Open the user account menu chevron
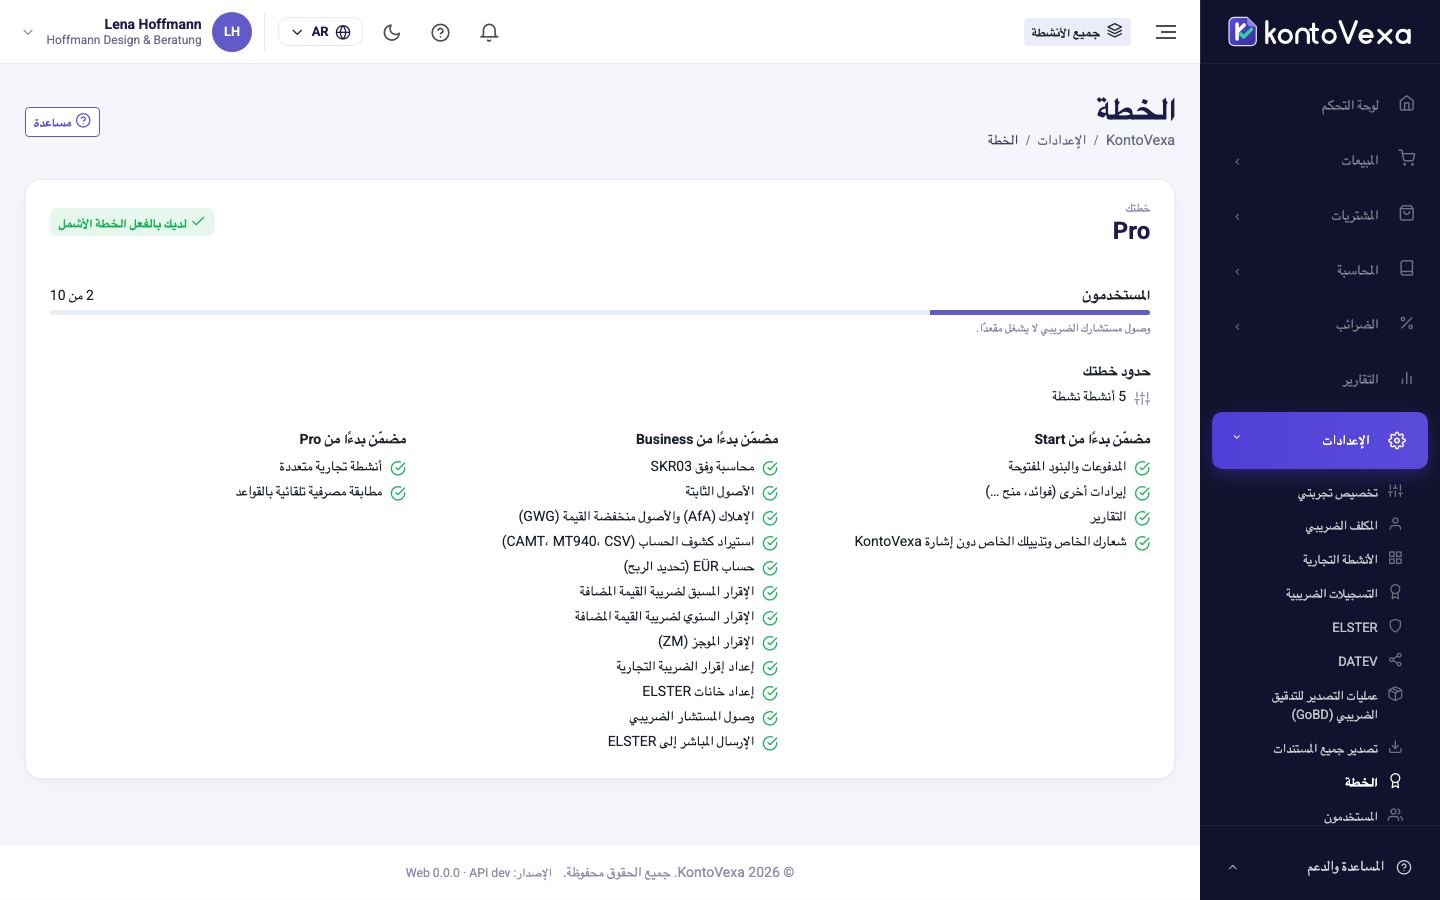This screenshot has height=900, width=1440. tap(28, 32)
